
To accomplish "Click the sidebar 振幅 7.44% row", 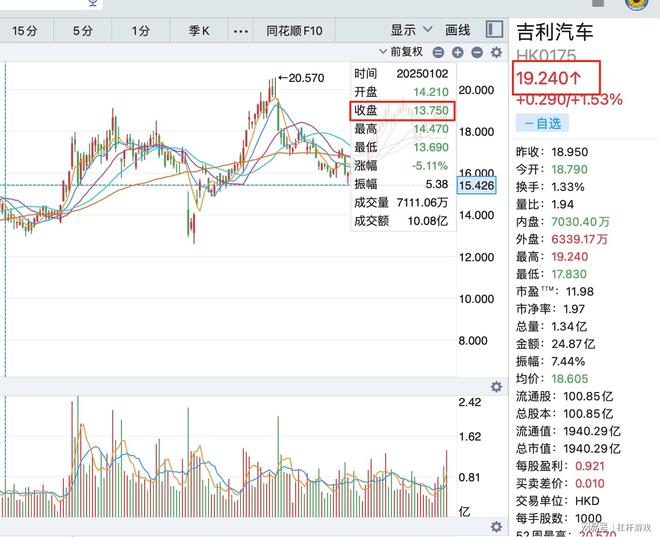I will point(551,361).
